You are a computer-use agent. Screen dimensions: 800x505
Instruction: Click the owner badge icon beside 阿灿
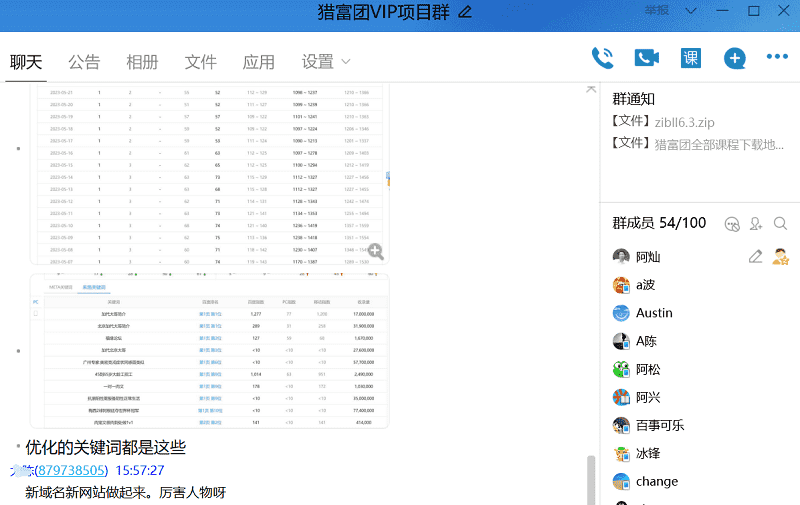[x=780, y=257]
